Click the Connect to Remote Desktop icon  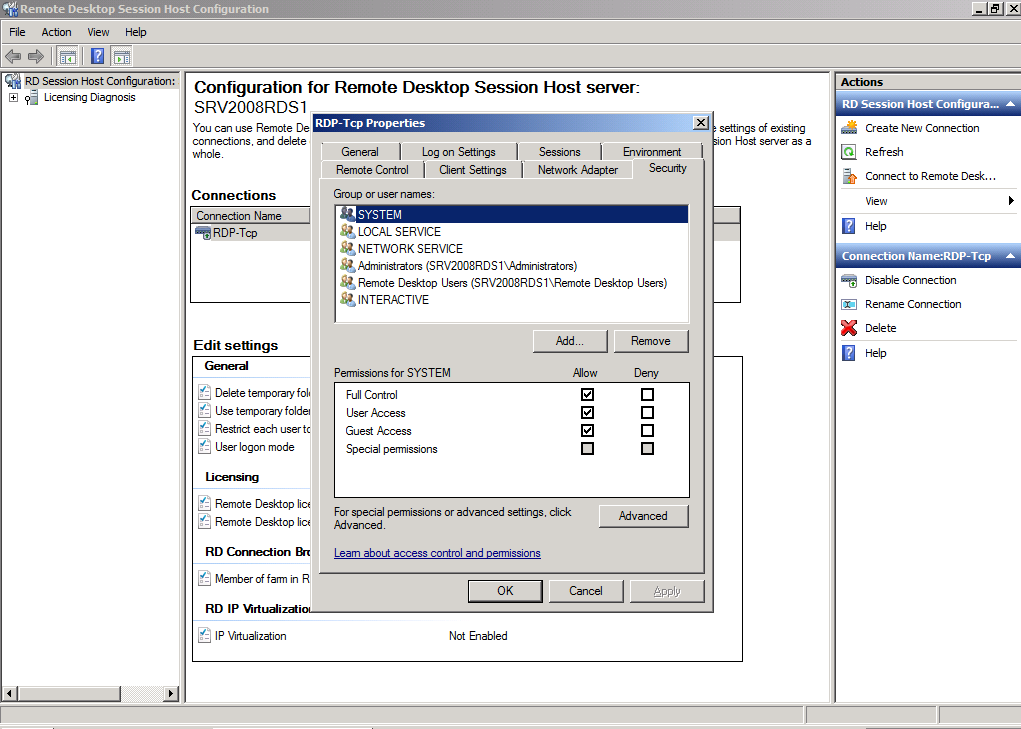pyautogui.click(x=849, y=176)
